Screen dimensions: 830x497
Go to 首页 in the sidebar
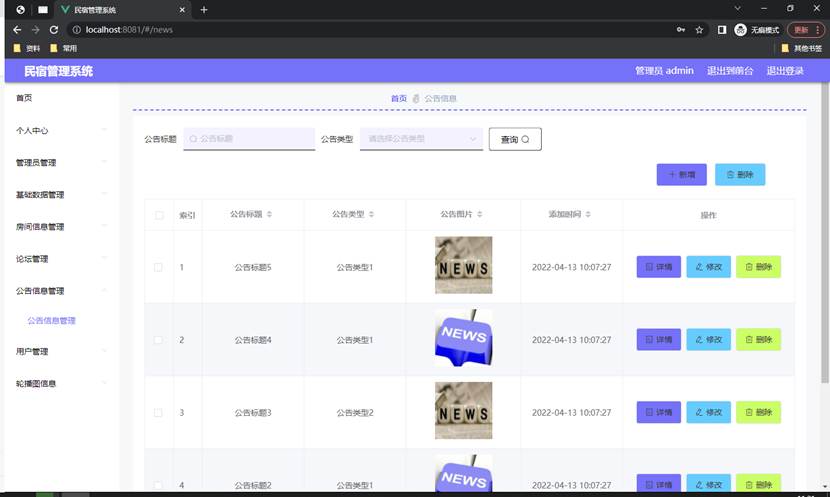click(24, 98)
